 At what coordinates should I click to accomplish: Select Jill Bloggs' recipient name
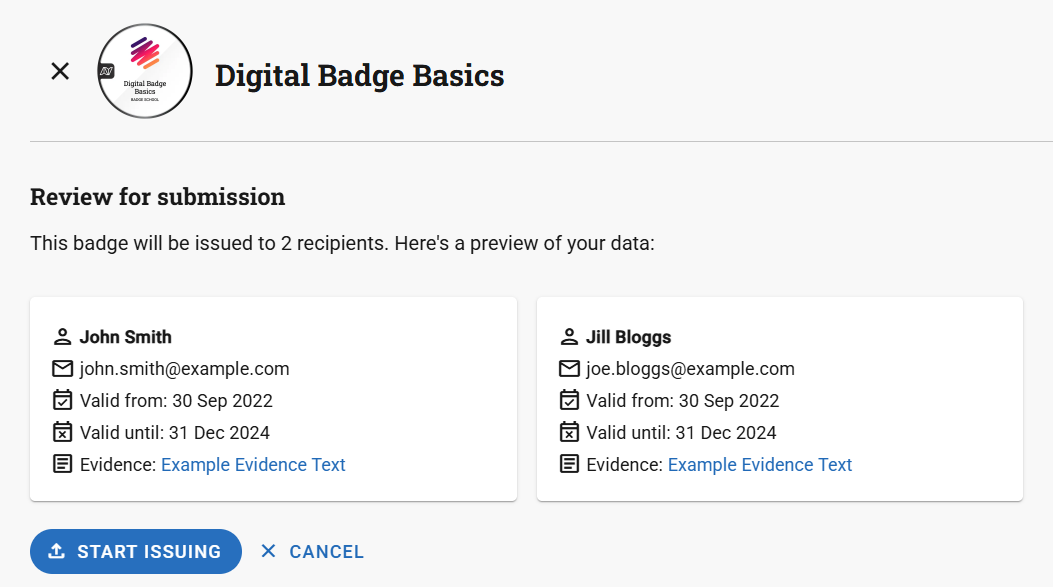click(629, 337)
